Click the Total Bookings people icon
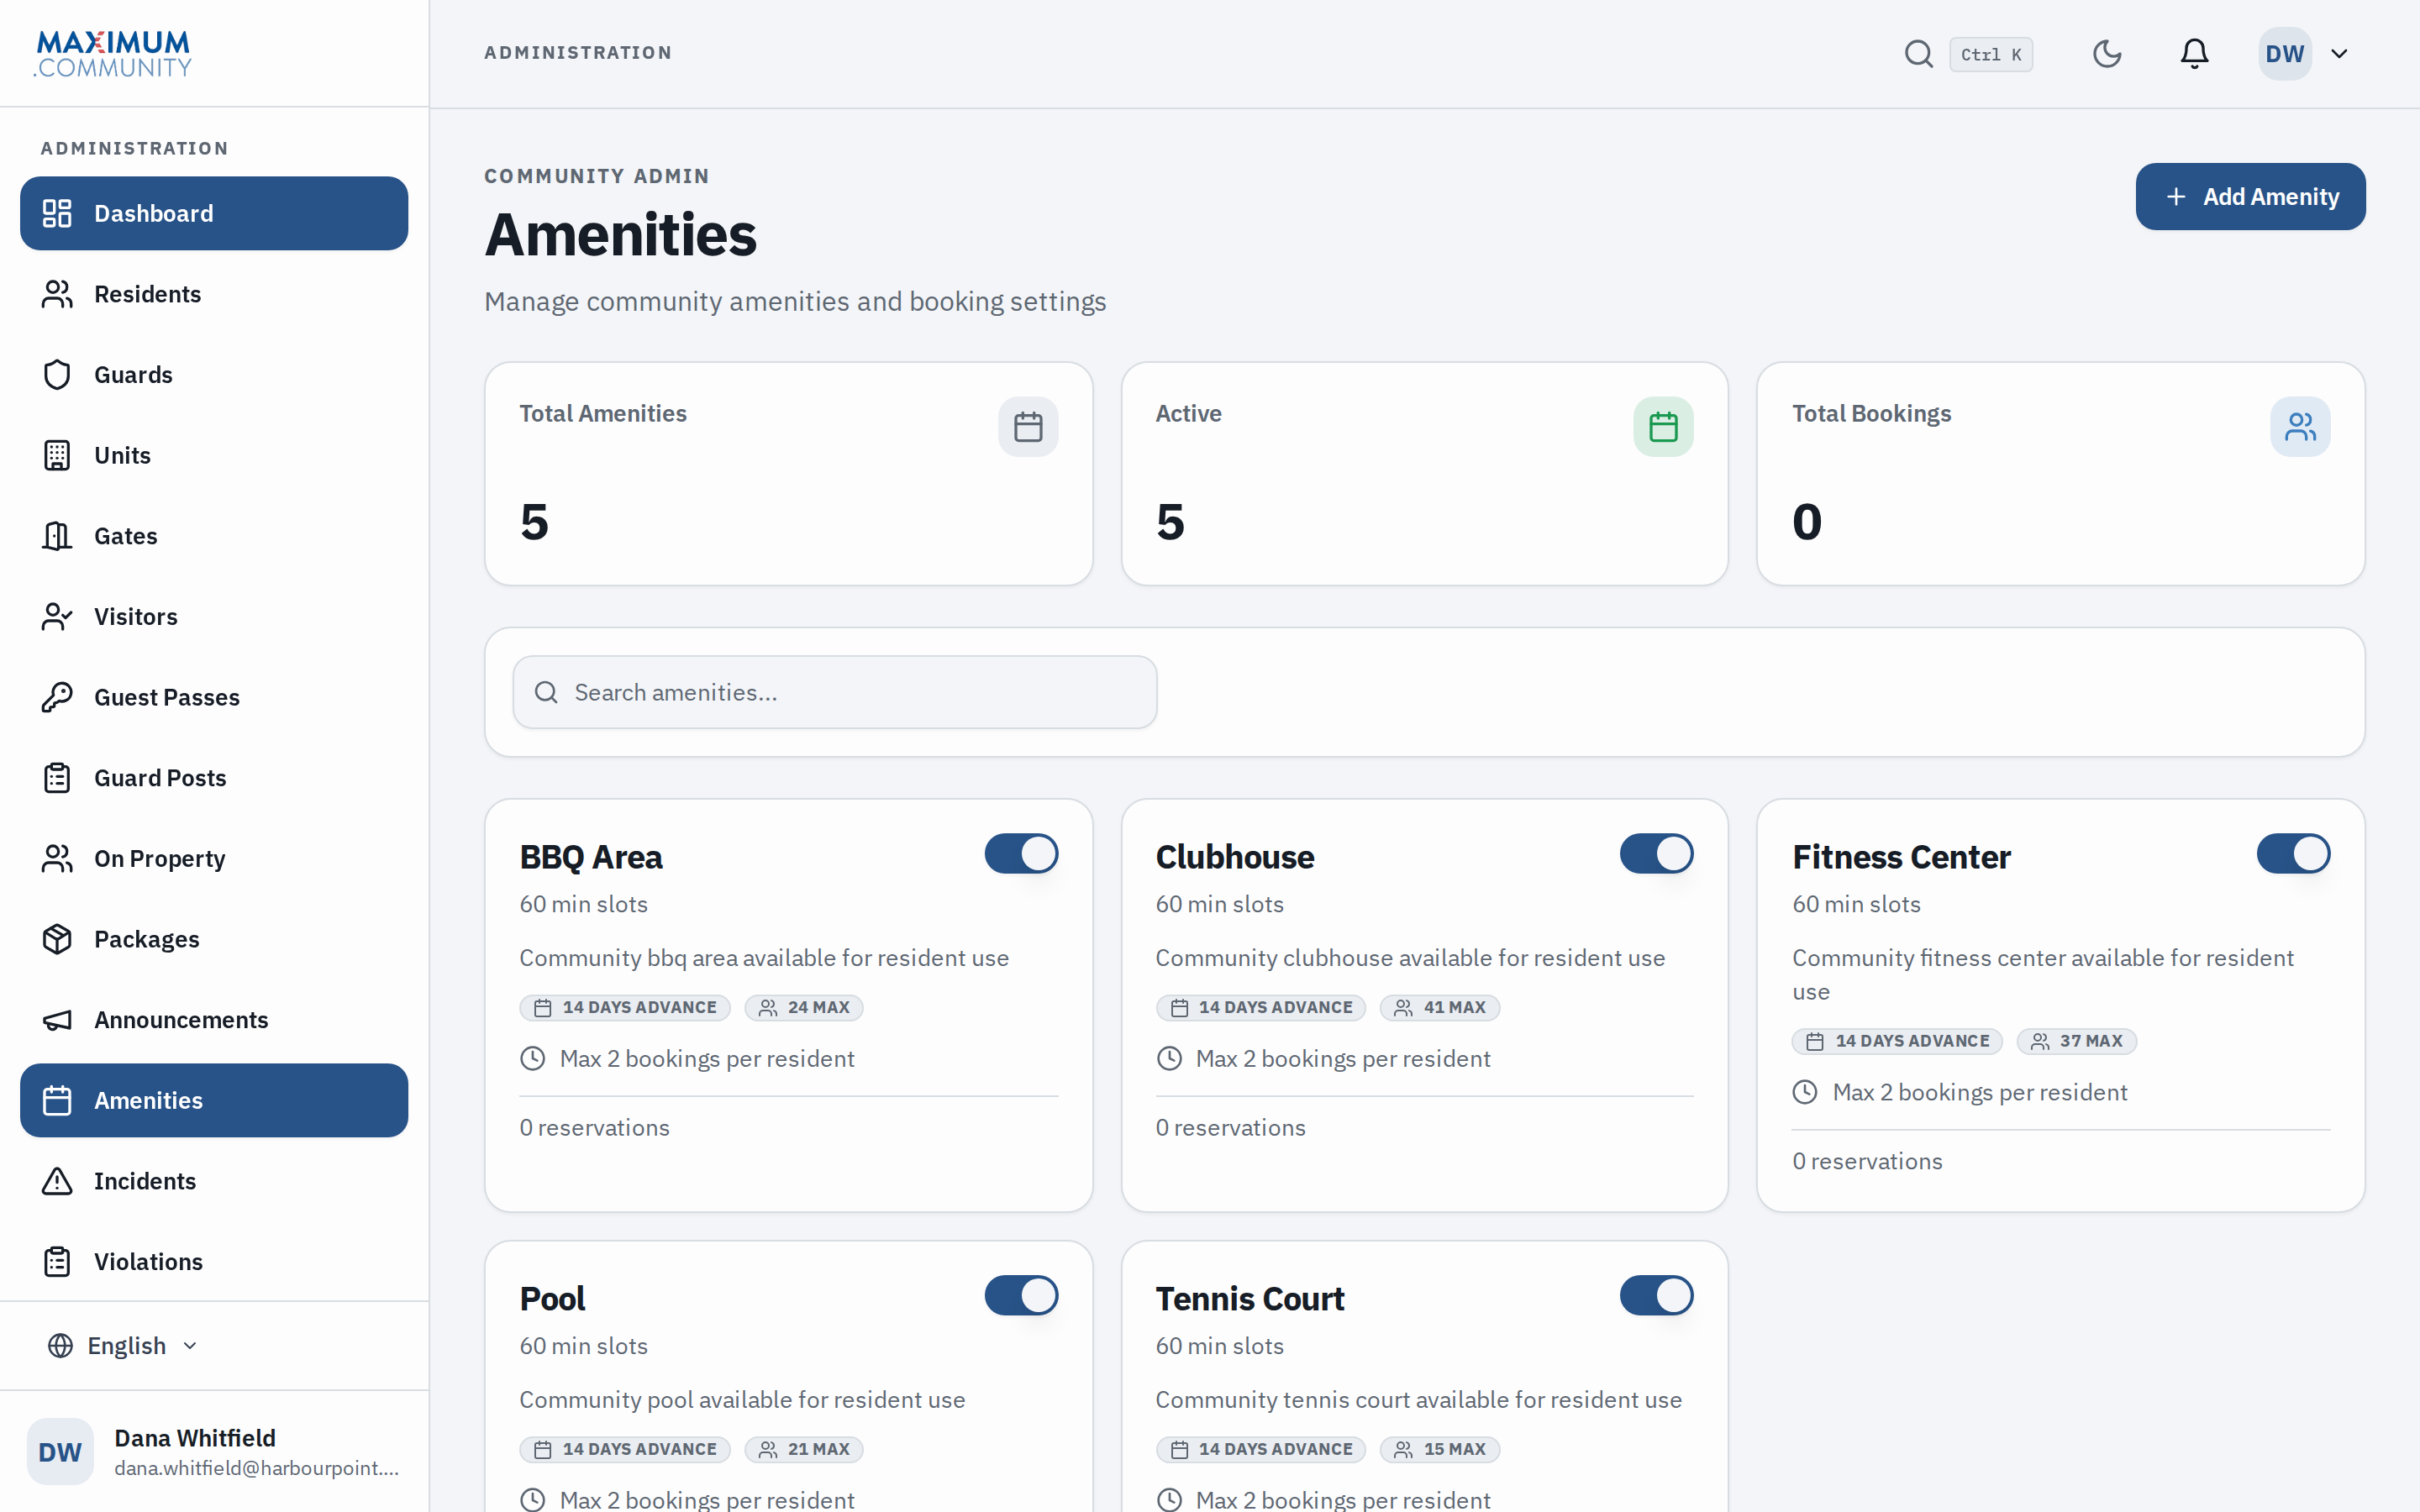Viewport: 2420px width, 1512px height. point(2300,427)
